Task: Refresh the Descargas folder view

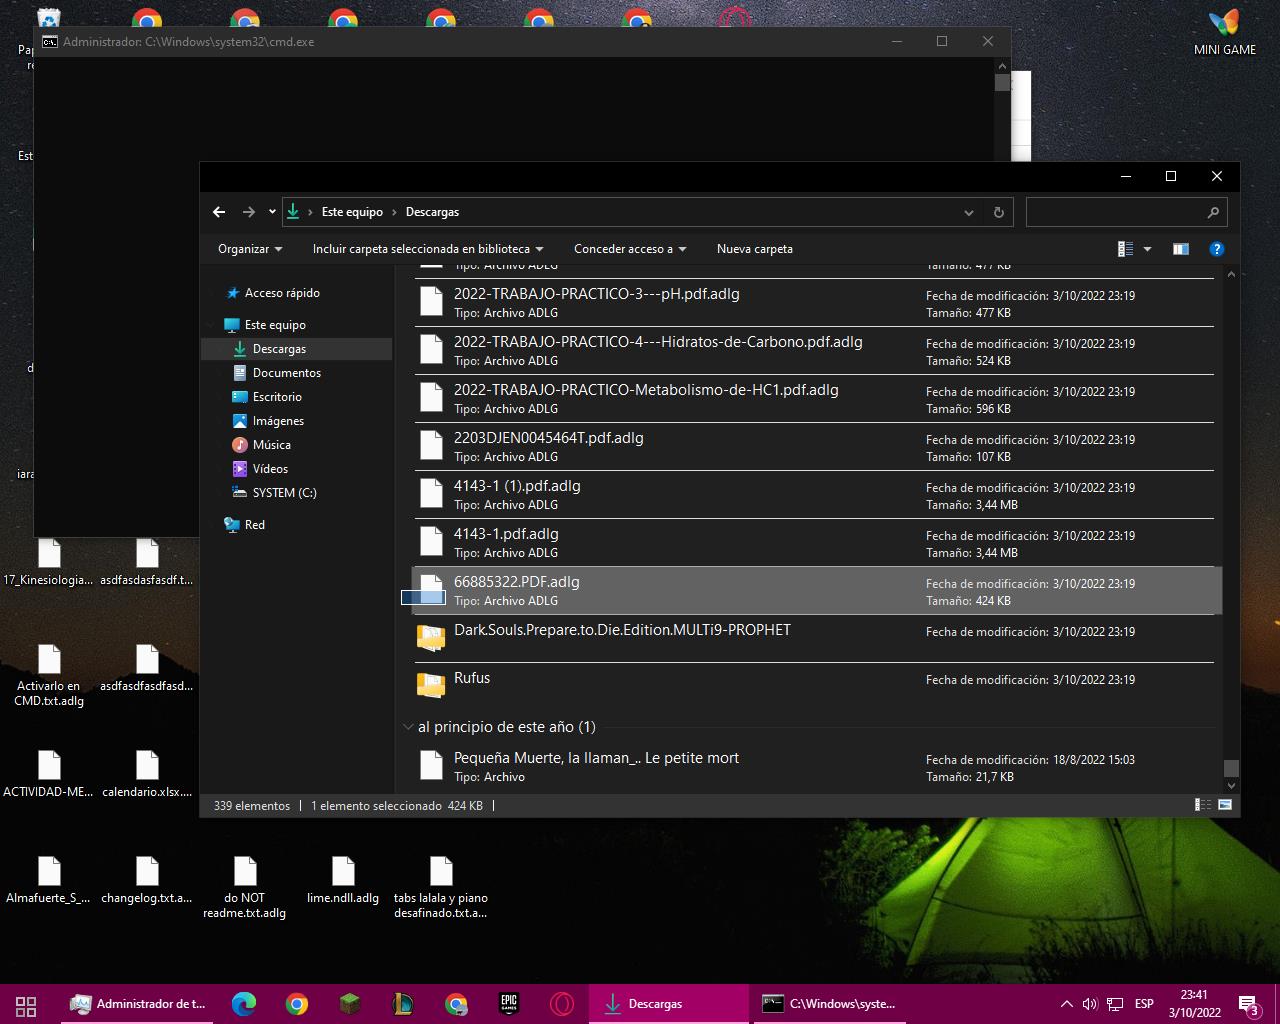Action: coord(998,212)
